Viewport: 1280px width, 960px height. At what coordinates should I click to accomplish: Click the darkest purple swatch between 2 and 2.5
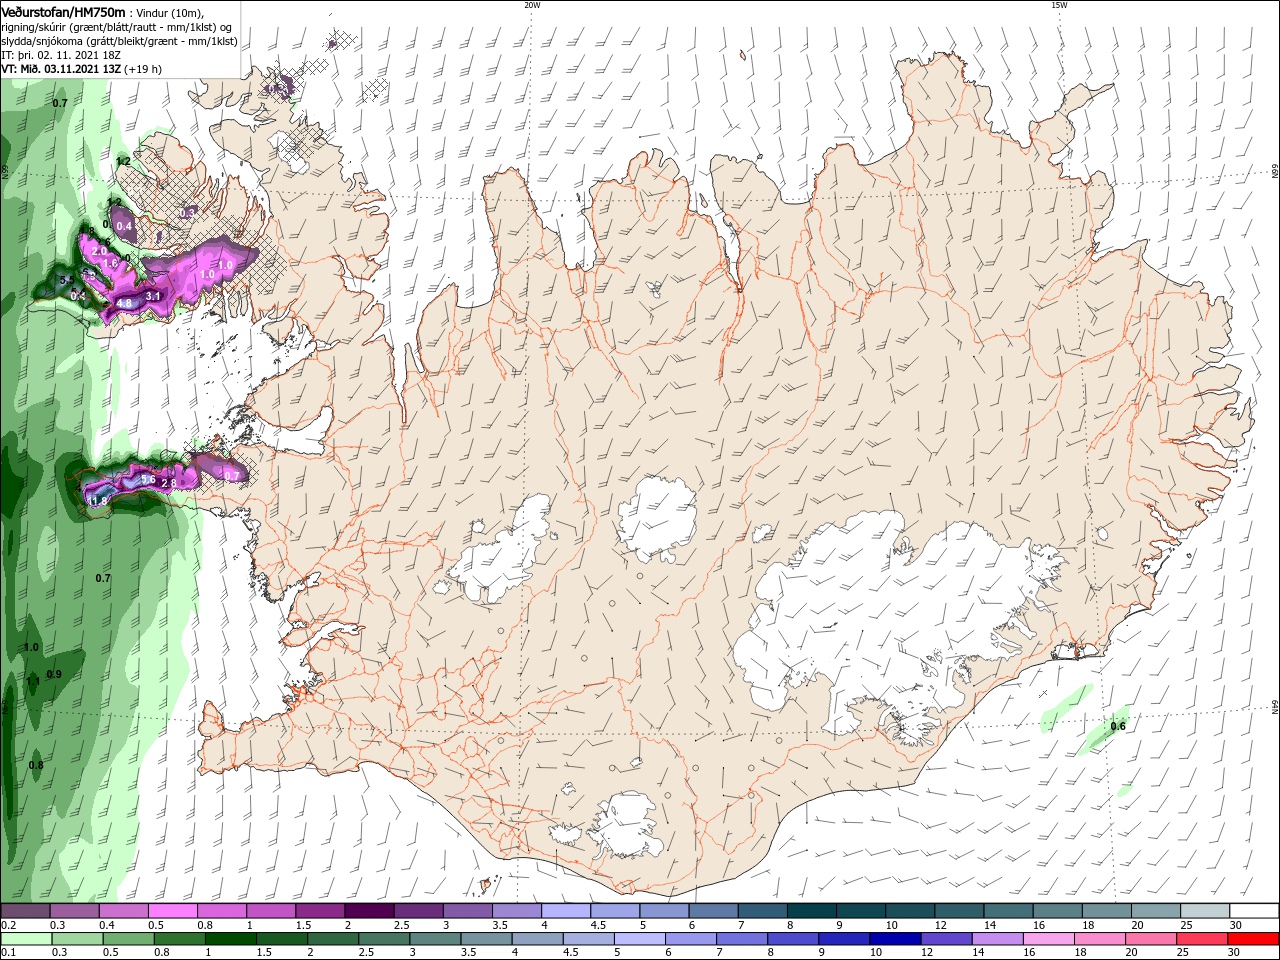369,911
